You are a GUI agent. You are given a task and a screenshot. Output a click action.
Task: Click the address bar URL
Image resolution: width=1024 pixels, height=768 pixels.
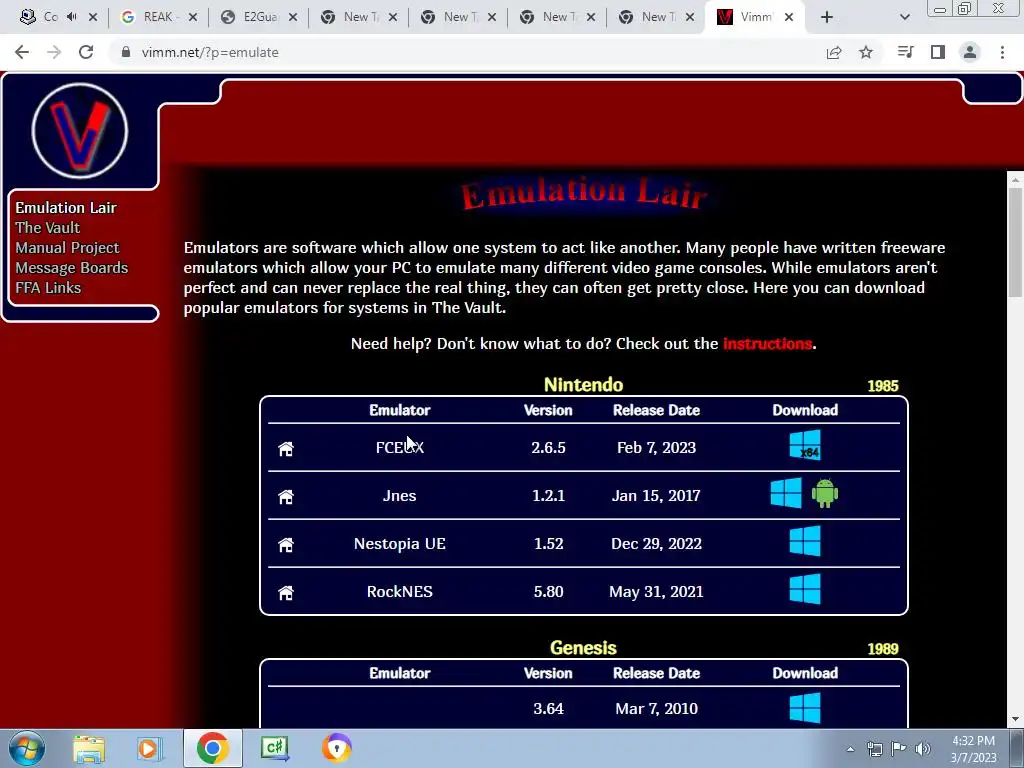pyautogui.click(x=210, y=52)
